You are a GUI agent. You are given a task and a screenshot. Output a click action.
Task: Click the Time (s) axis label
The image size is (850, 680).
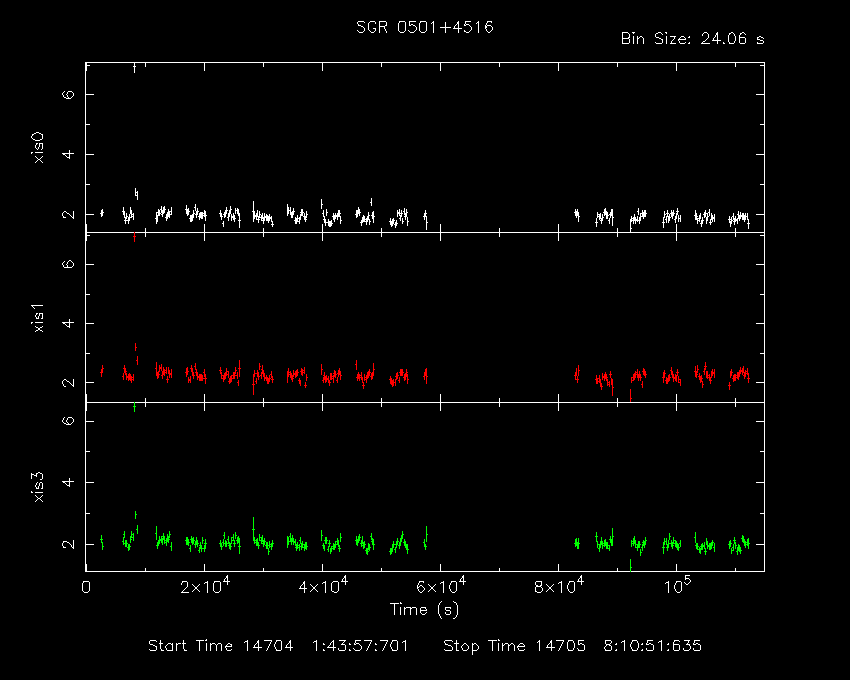click(x=424, y=610)
